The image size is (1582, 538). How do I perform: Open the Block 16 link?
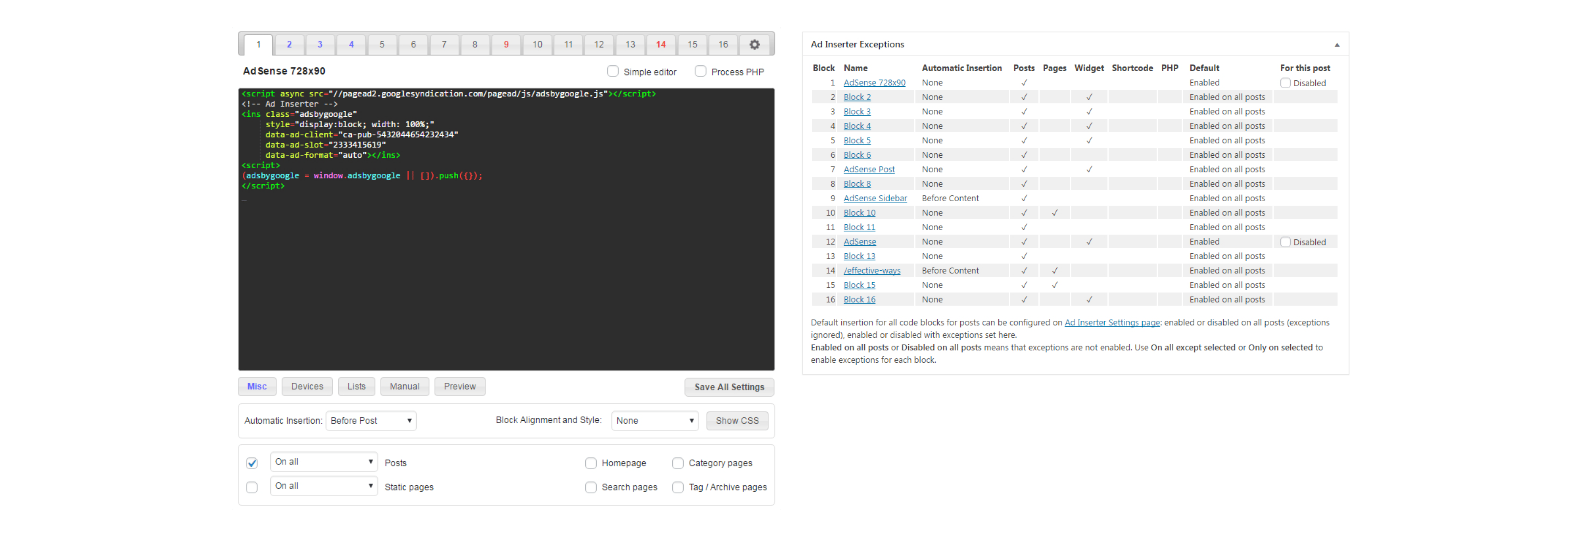tap(859, 300)
